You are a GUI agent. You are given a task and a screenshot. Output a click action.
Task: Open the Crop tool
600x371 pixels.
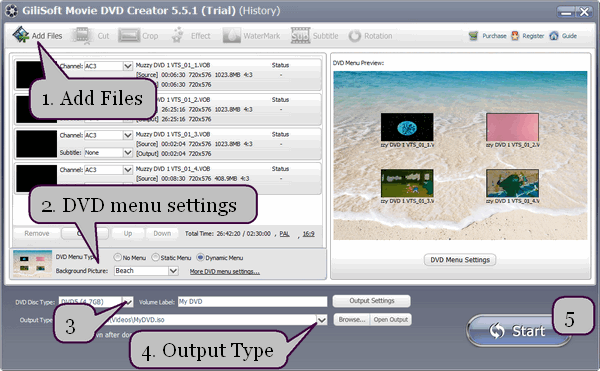click(139, 36)
